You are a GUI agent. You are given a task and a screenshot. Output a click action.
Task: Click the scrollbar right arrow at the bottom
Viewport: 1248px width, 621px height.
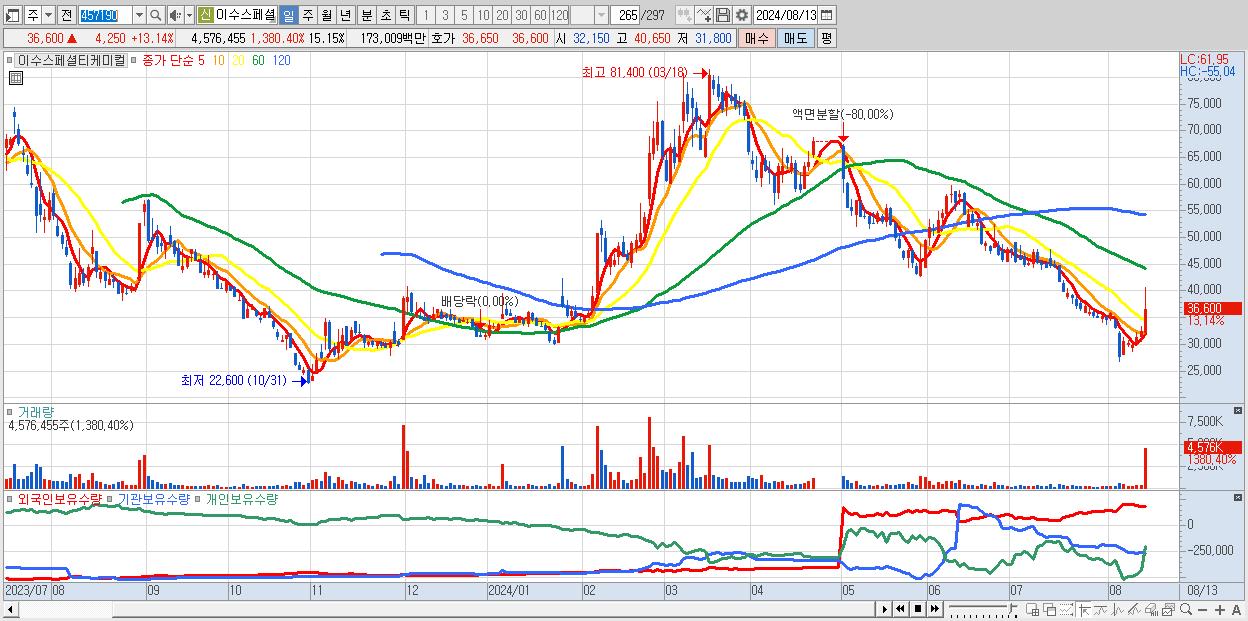click(x=882, y=609)
